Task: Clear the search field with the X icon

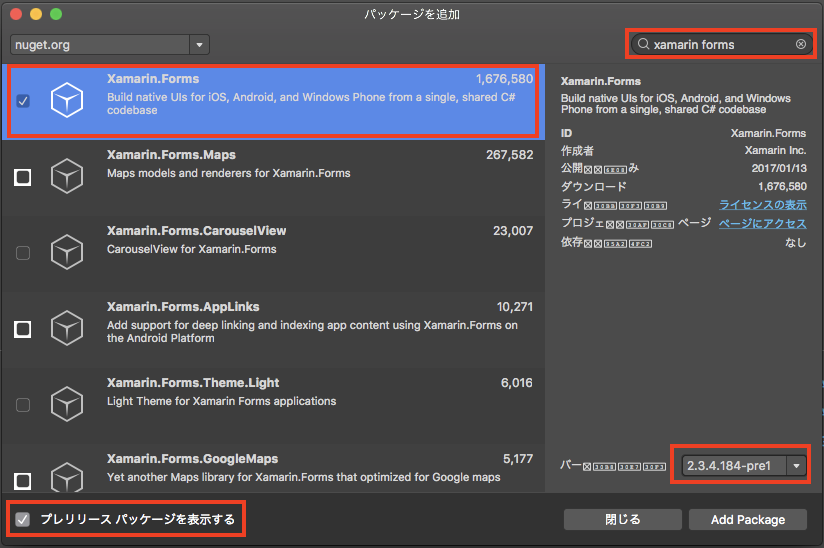Action: coord(800,44)
